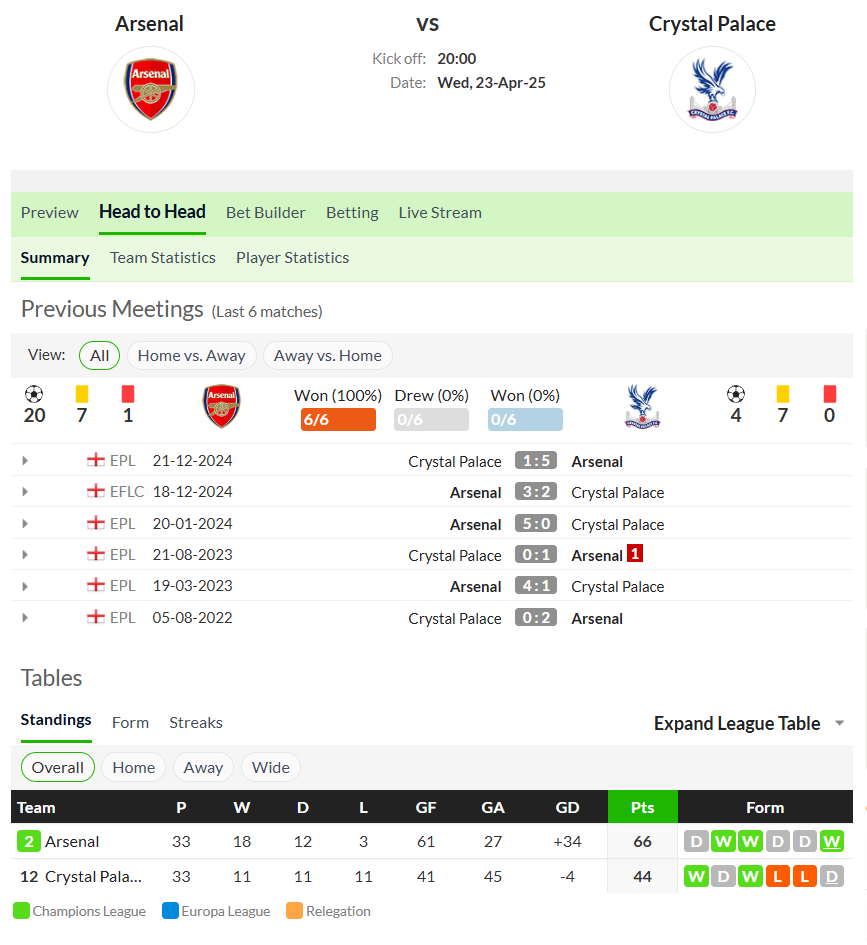Open the Expand League Table dropdown
The width and height of the screenshot is (867, 945).
749,723
